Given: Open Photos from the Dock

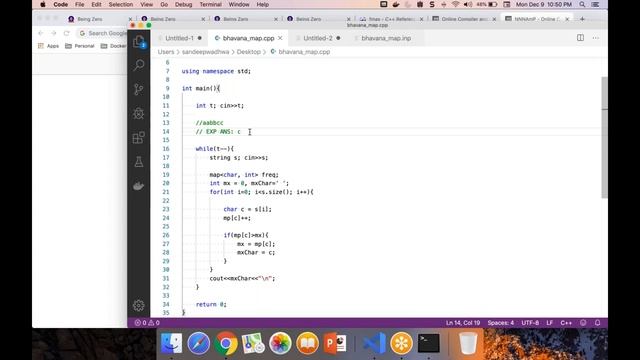Looking at the screenshot, I should point(280,343).
